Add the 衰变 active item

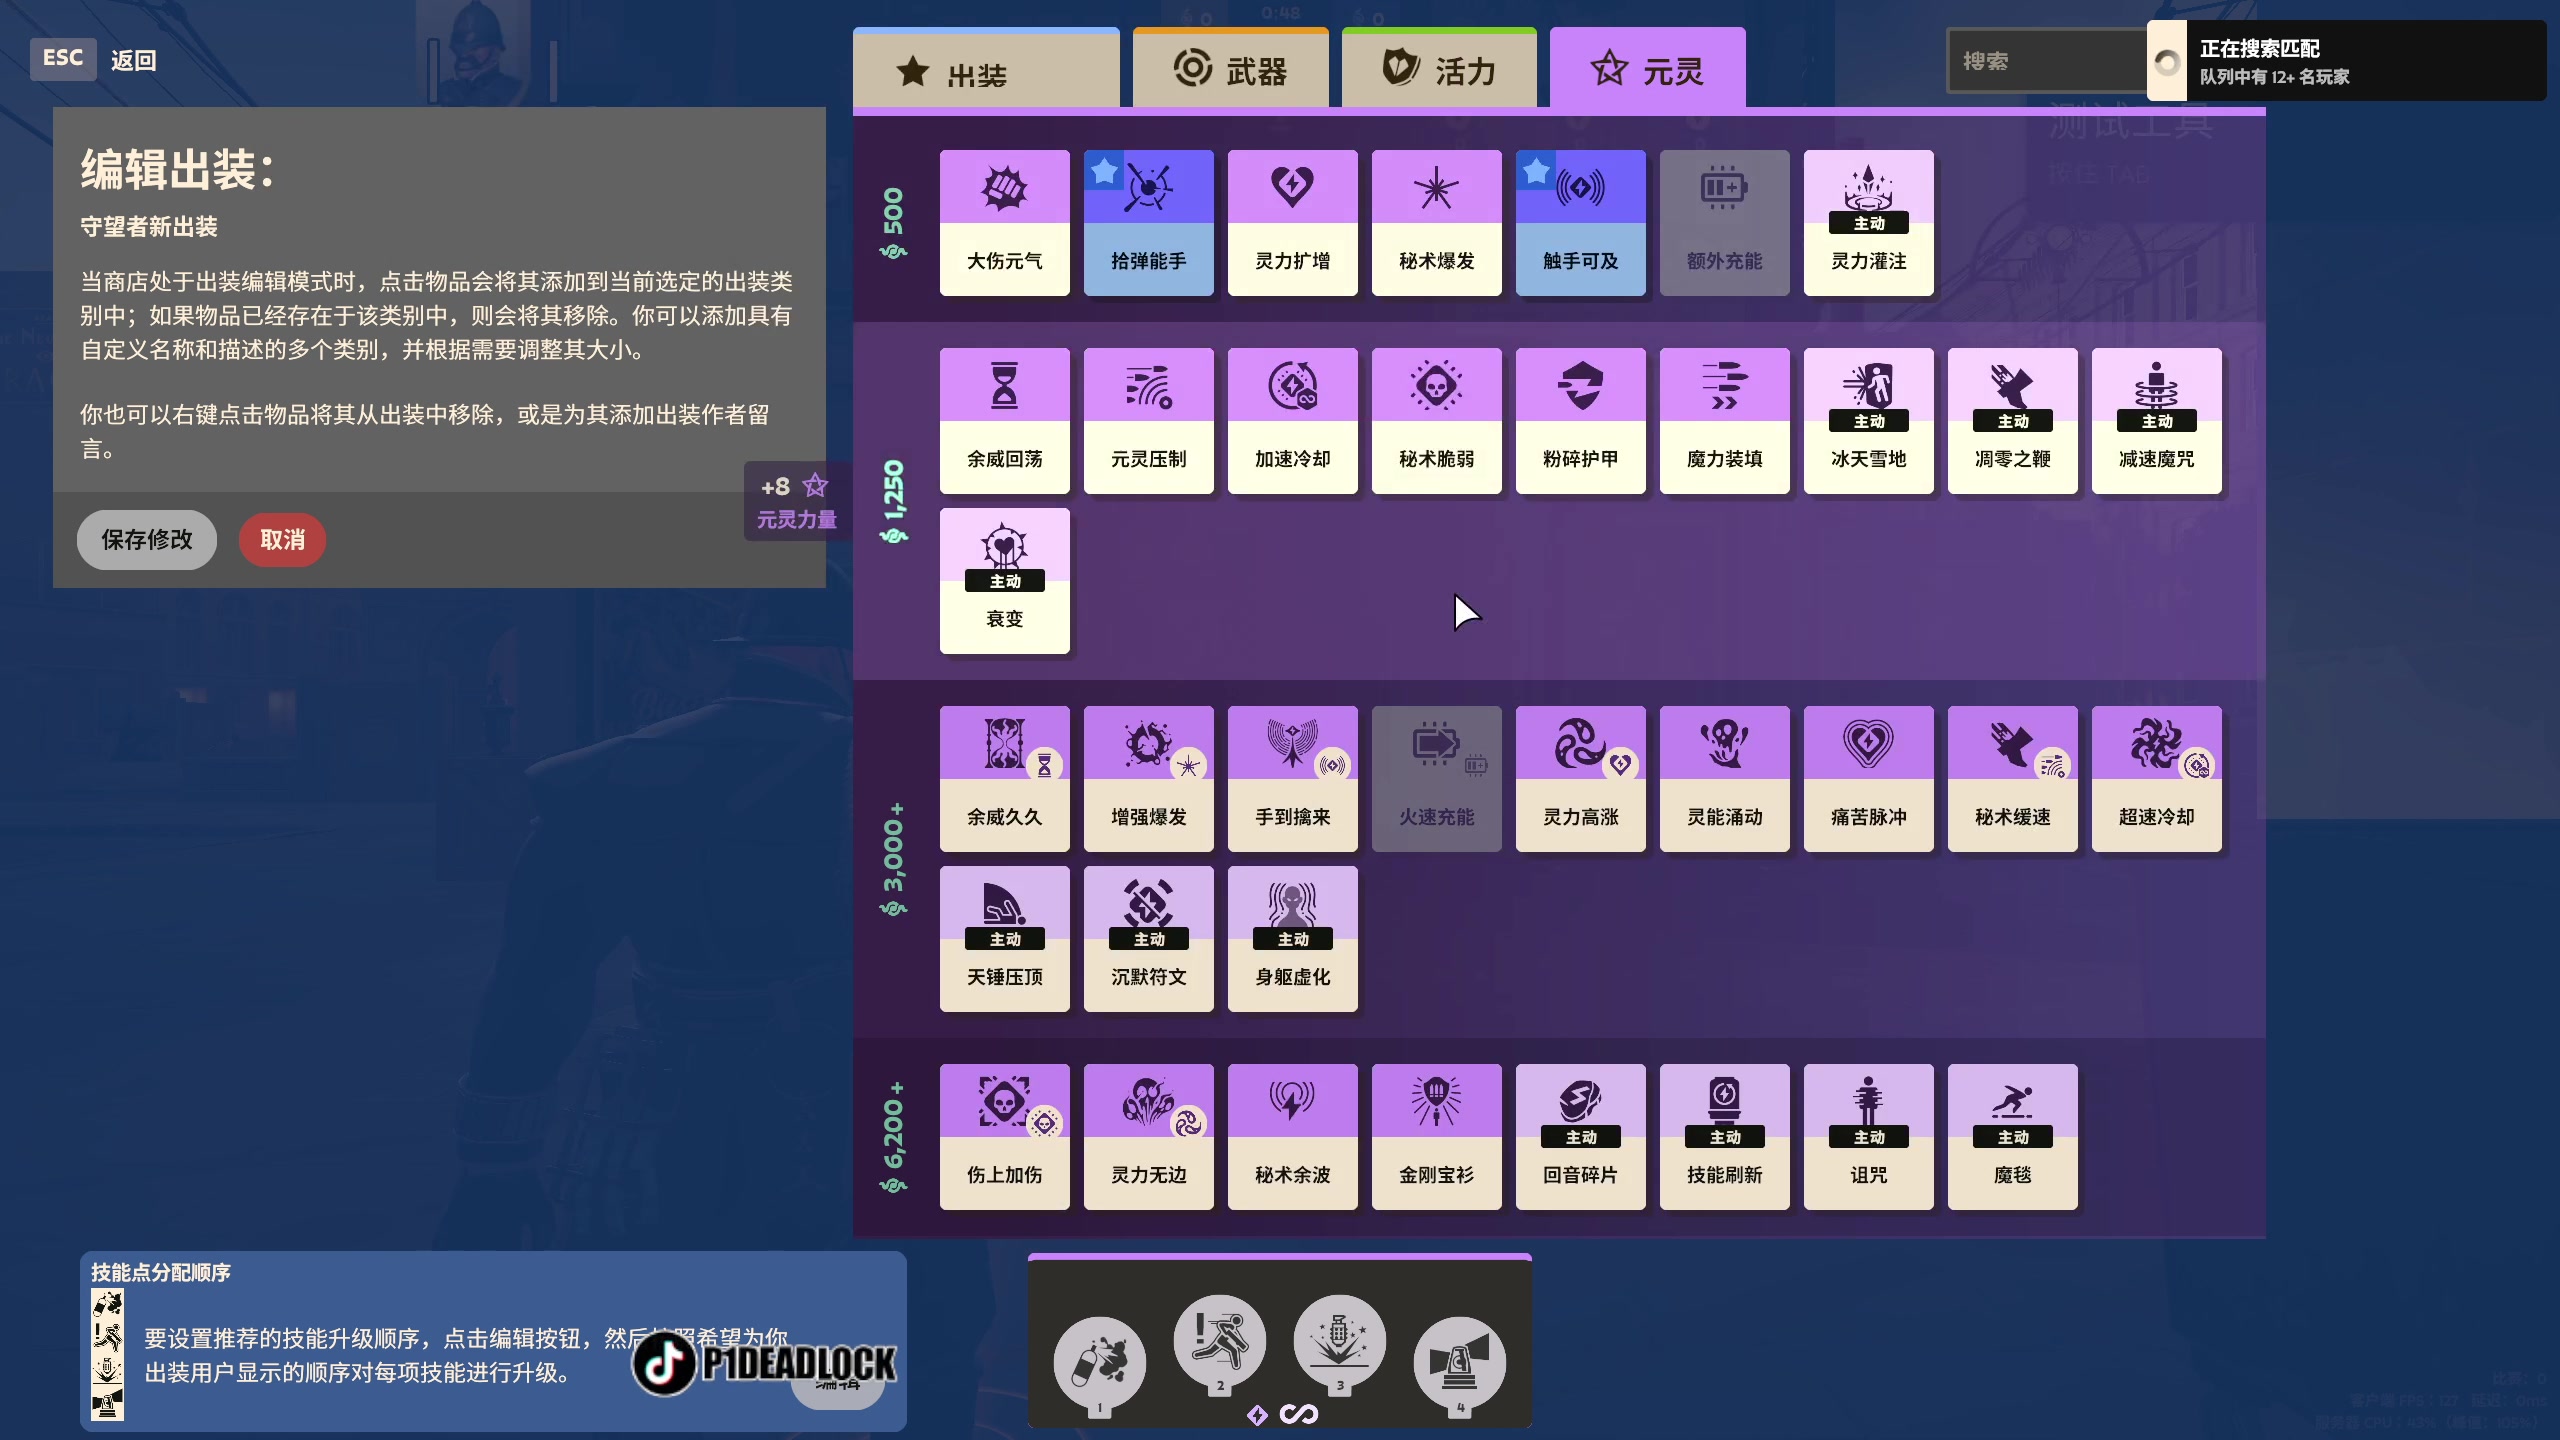1004,580
